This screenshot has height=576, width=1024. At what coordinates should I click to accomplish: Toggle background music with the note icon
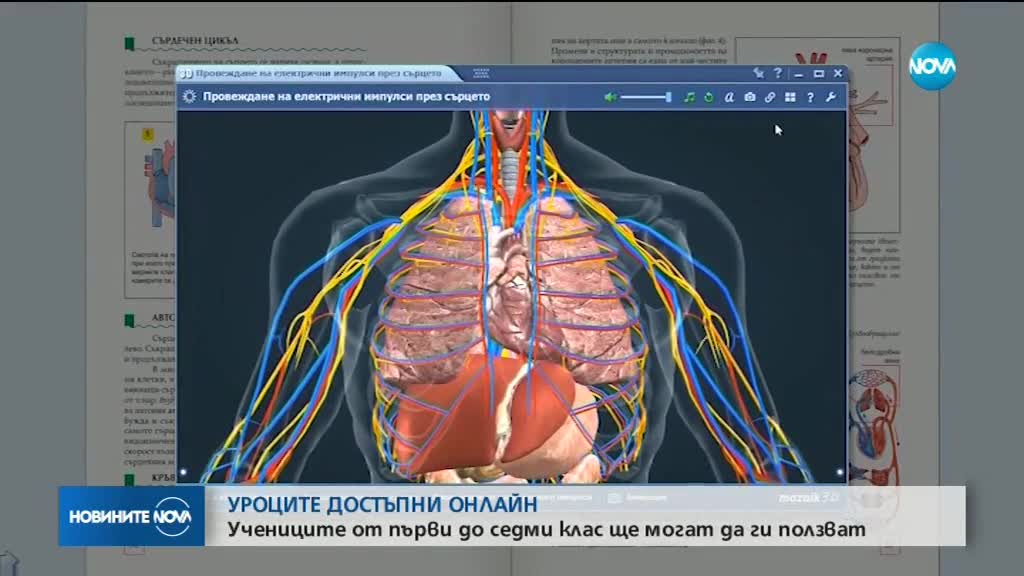click(689, 97)
